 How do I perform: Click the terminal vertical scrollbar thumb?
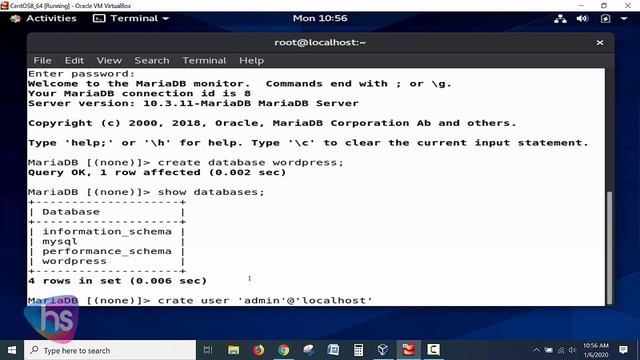(609, 247)
